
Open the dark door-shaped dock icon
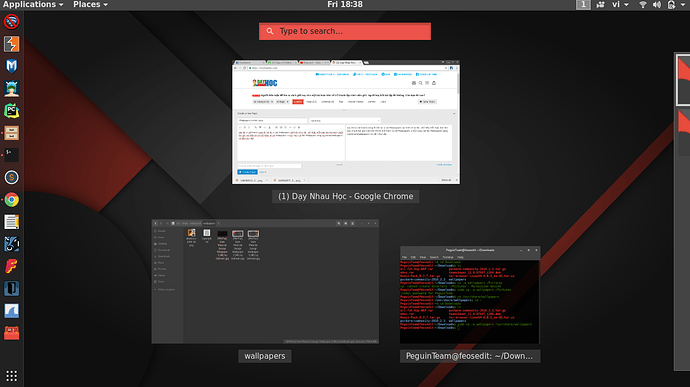click(11, 288)
